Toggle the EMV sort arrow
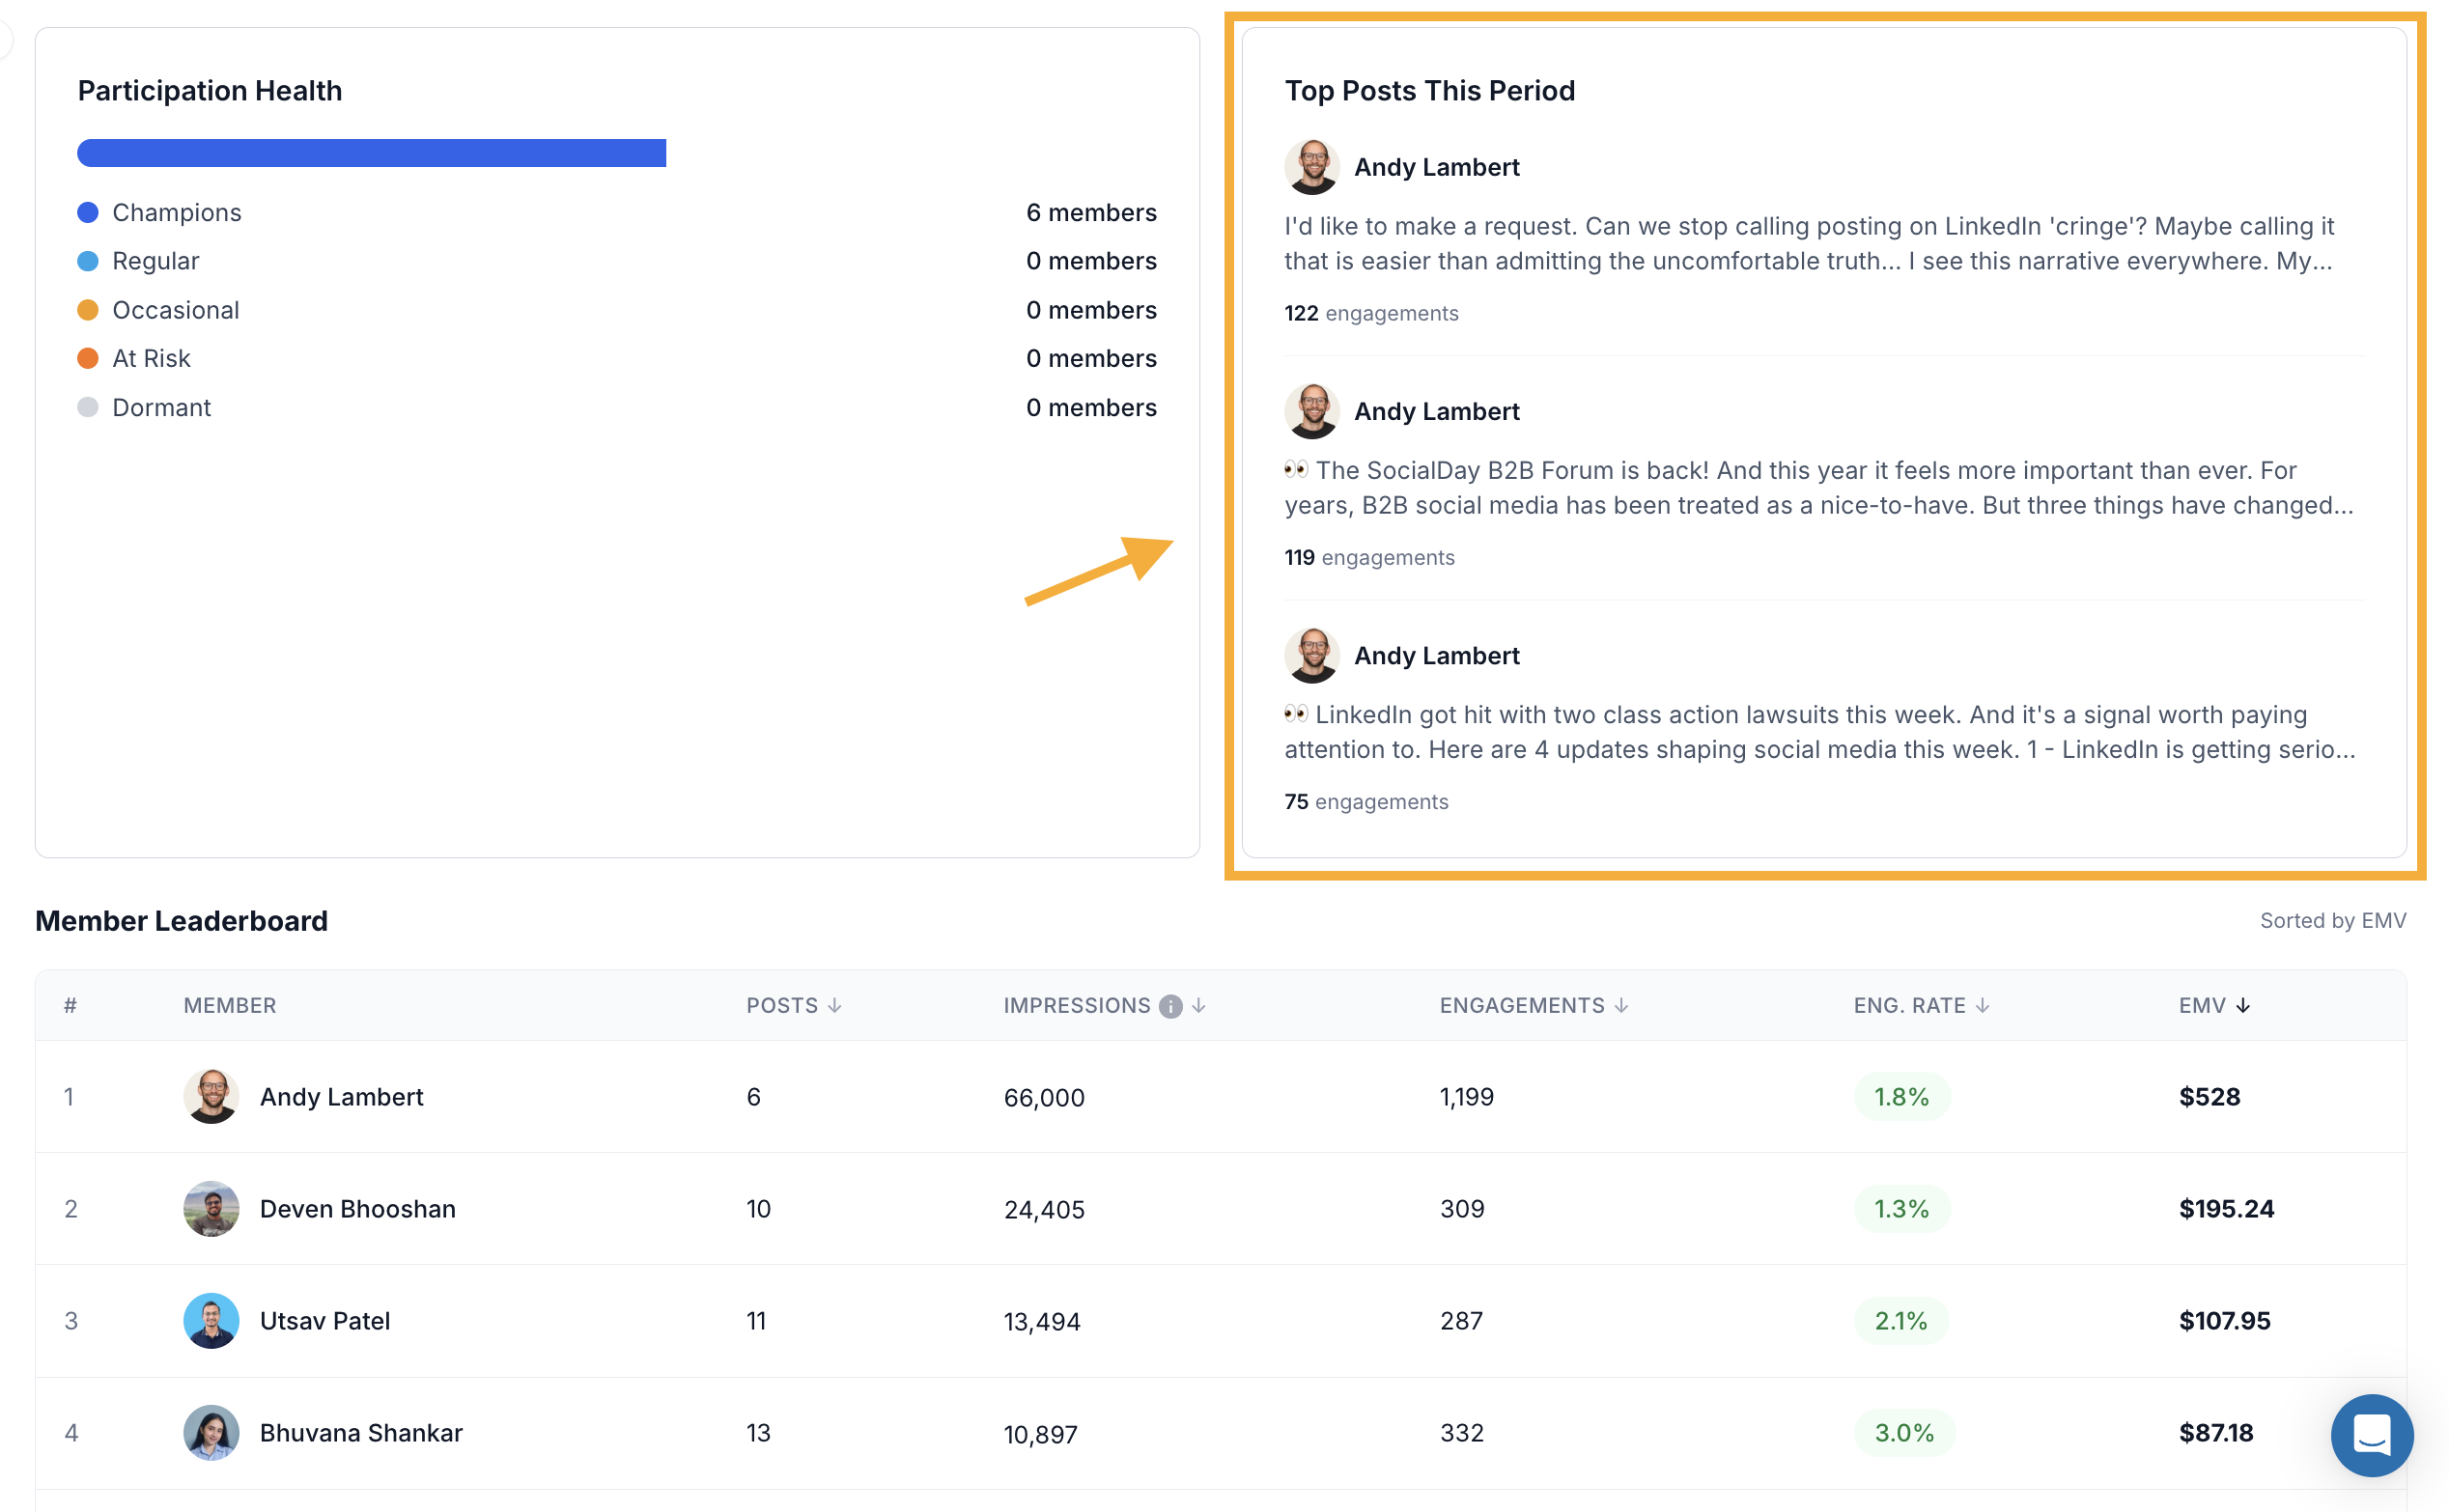The height and width of the screenshot is (1512, 2449). point(2243,1005)
